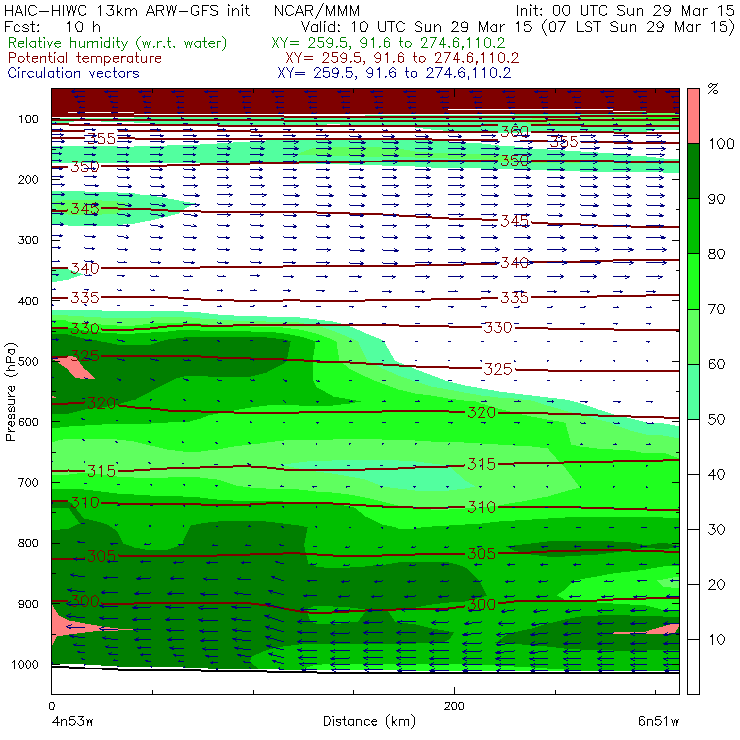Click the '300' pressure axis tick label
The height and width of the screenshot is (740, 740).
tap(28, 240)
